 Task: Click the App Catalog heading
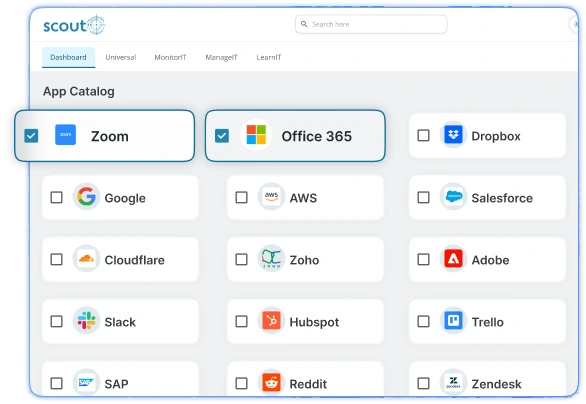[x=79, y=92]
